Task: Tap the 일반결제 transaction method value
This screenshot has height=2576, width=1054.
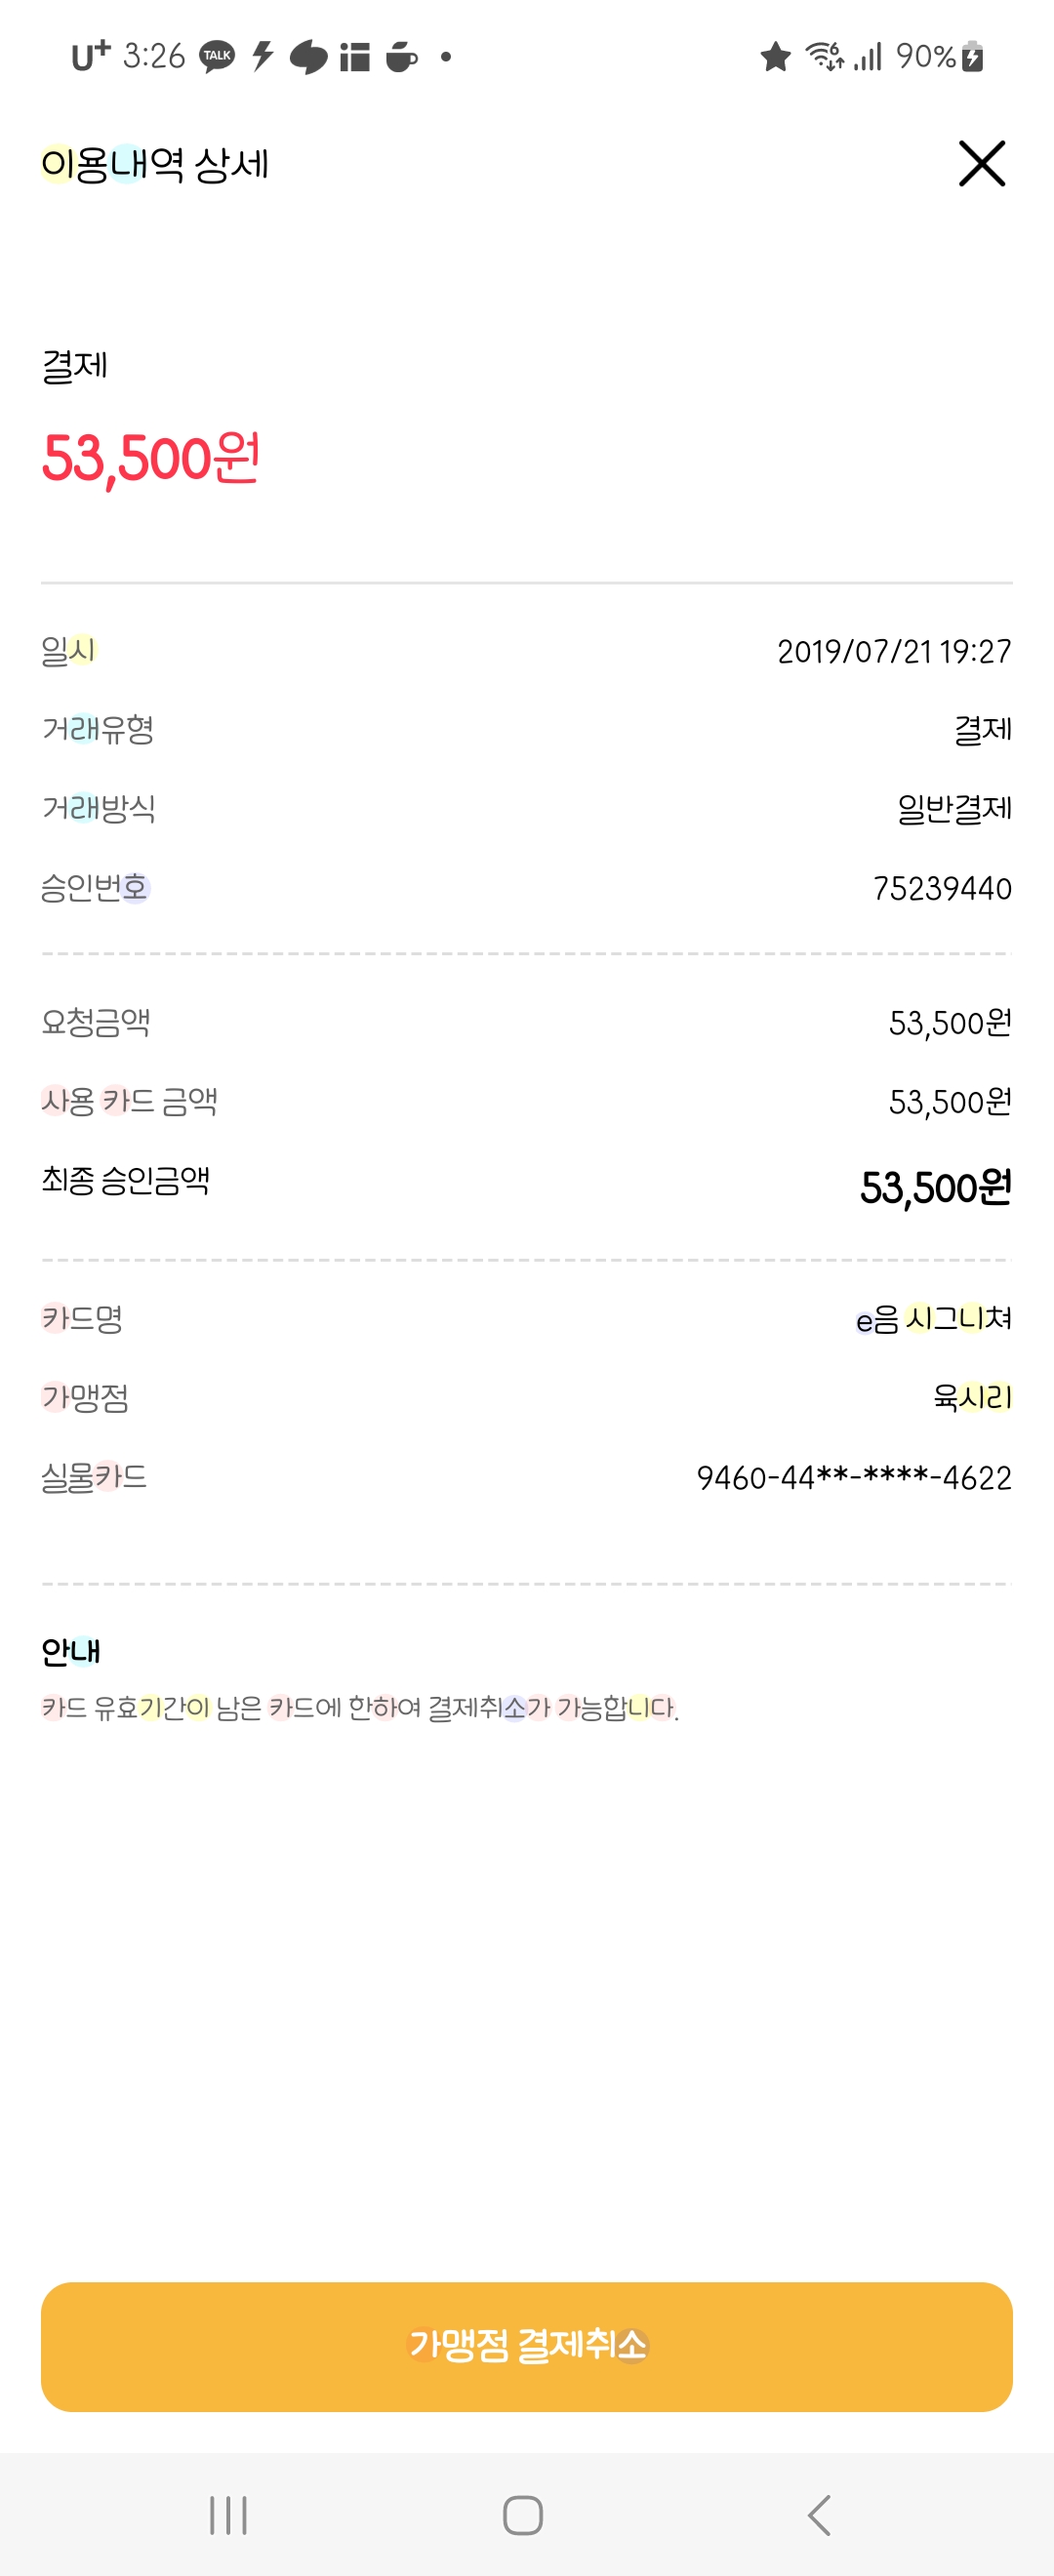Action: tap(954, 808)
